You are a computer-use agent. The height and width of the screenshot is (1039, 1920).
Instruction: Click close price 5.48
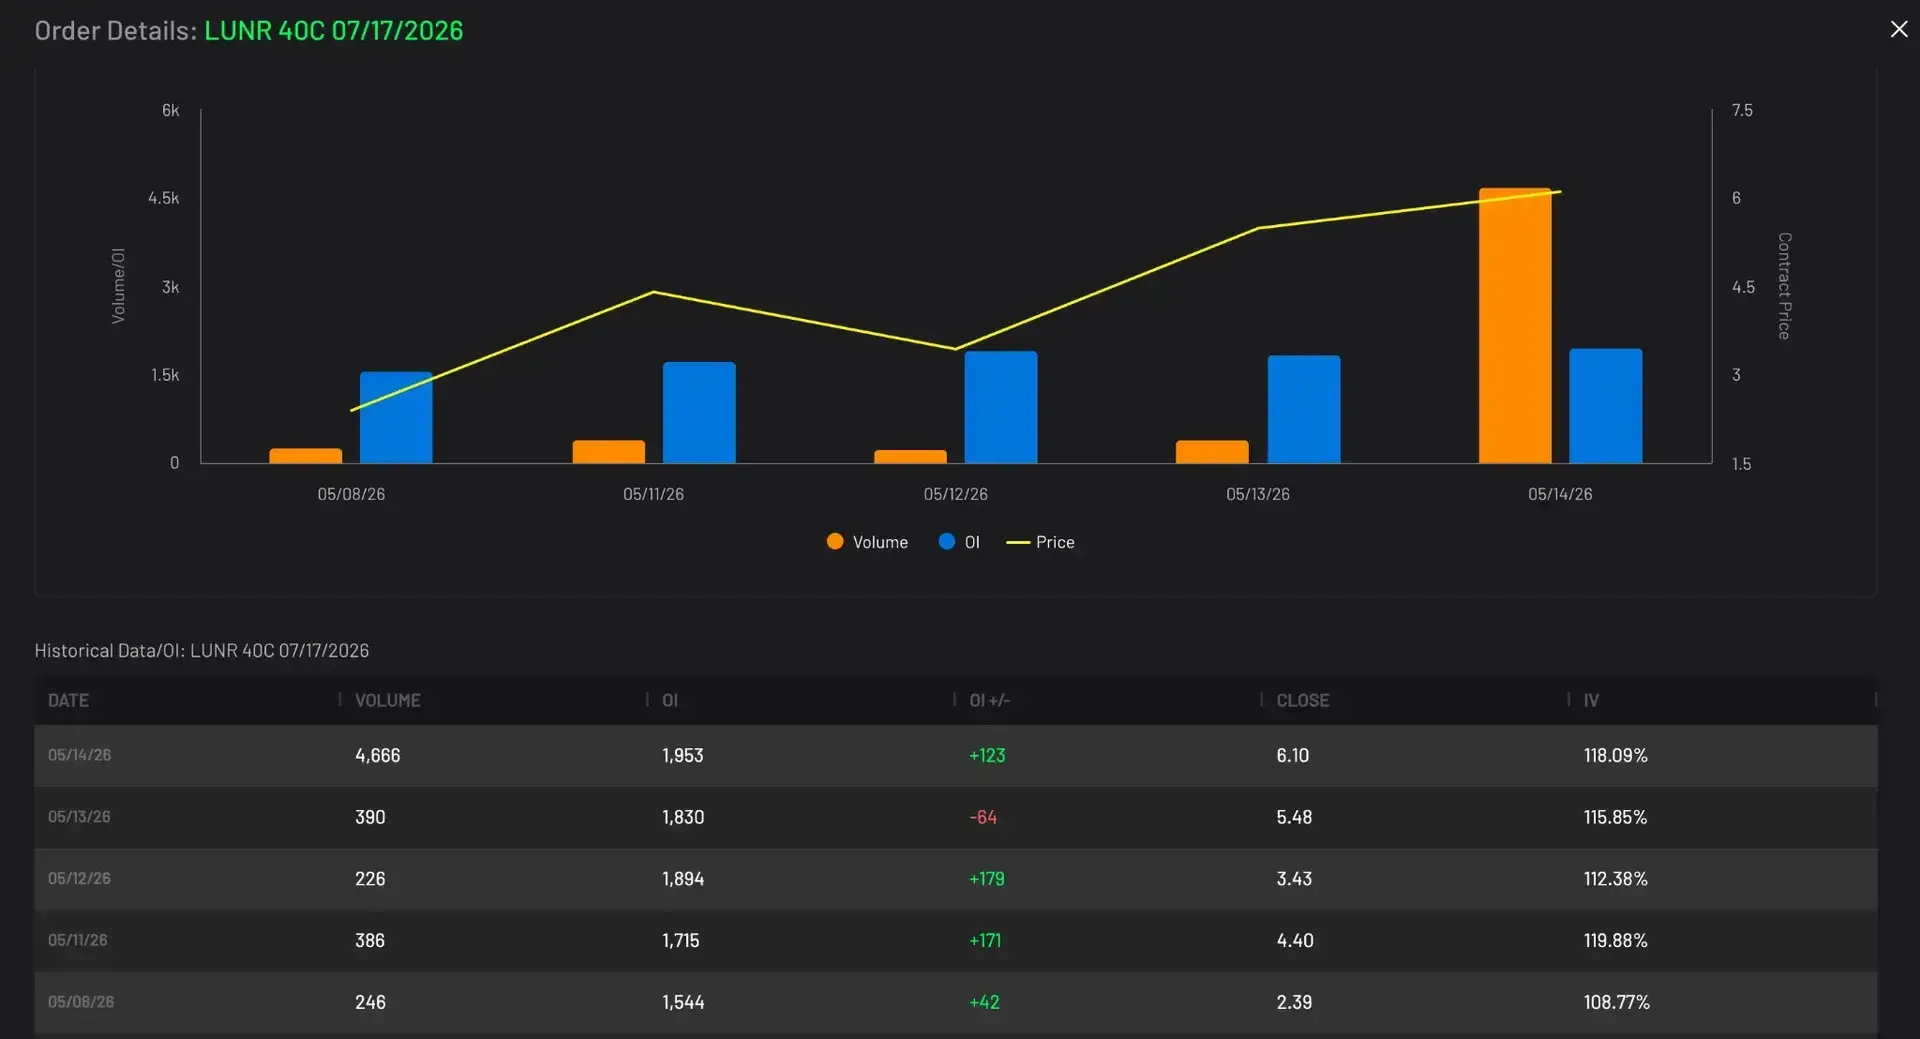(1294, 817)
